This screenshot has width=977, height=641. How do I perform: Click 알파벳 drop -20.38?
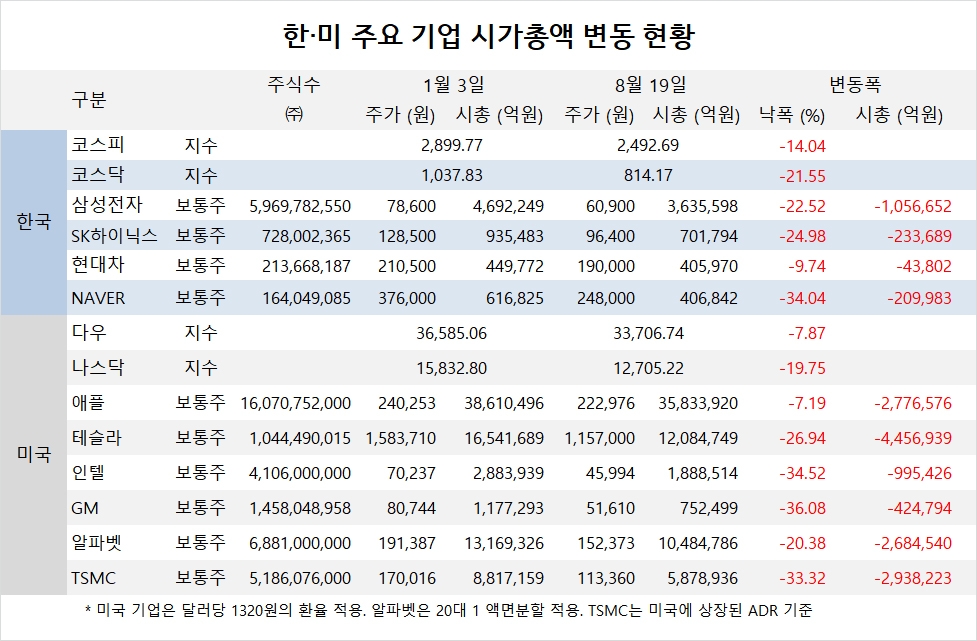[x=802, y=543]
